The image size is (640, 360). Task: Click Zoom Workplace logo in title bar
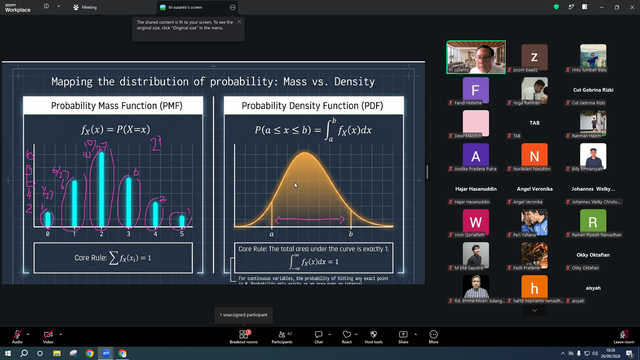pos(18,8)
